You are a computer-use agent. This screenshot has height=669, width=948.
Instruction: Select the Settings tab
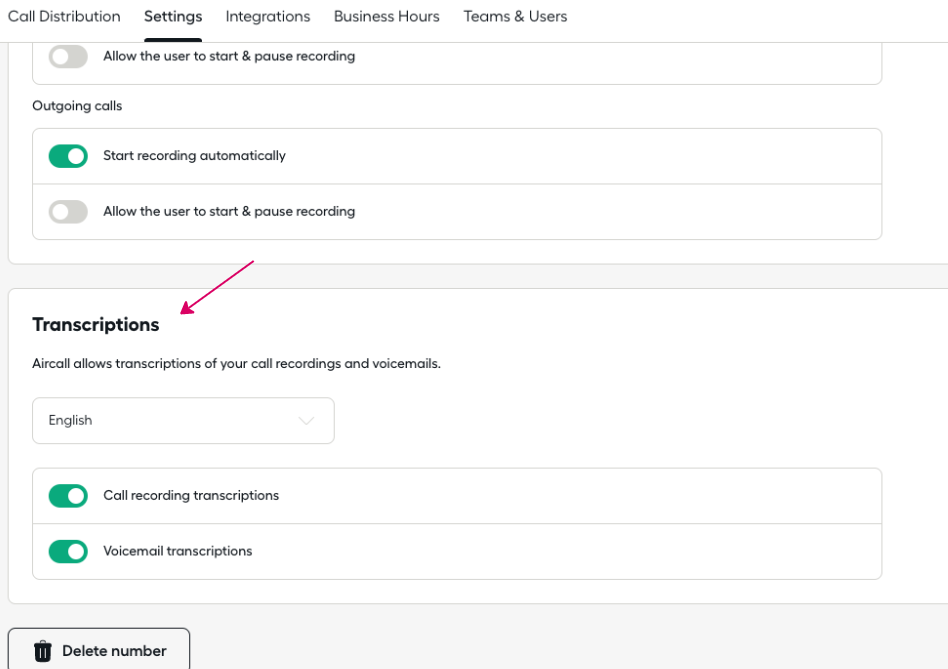pyautogui.click(x=173, y=16)
